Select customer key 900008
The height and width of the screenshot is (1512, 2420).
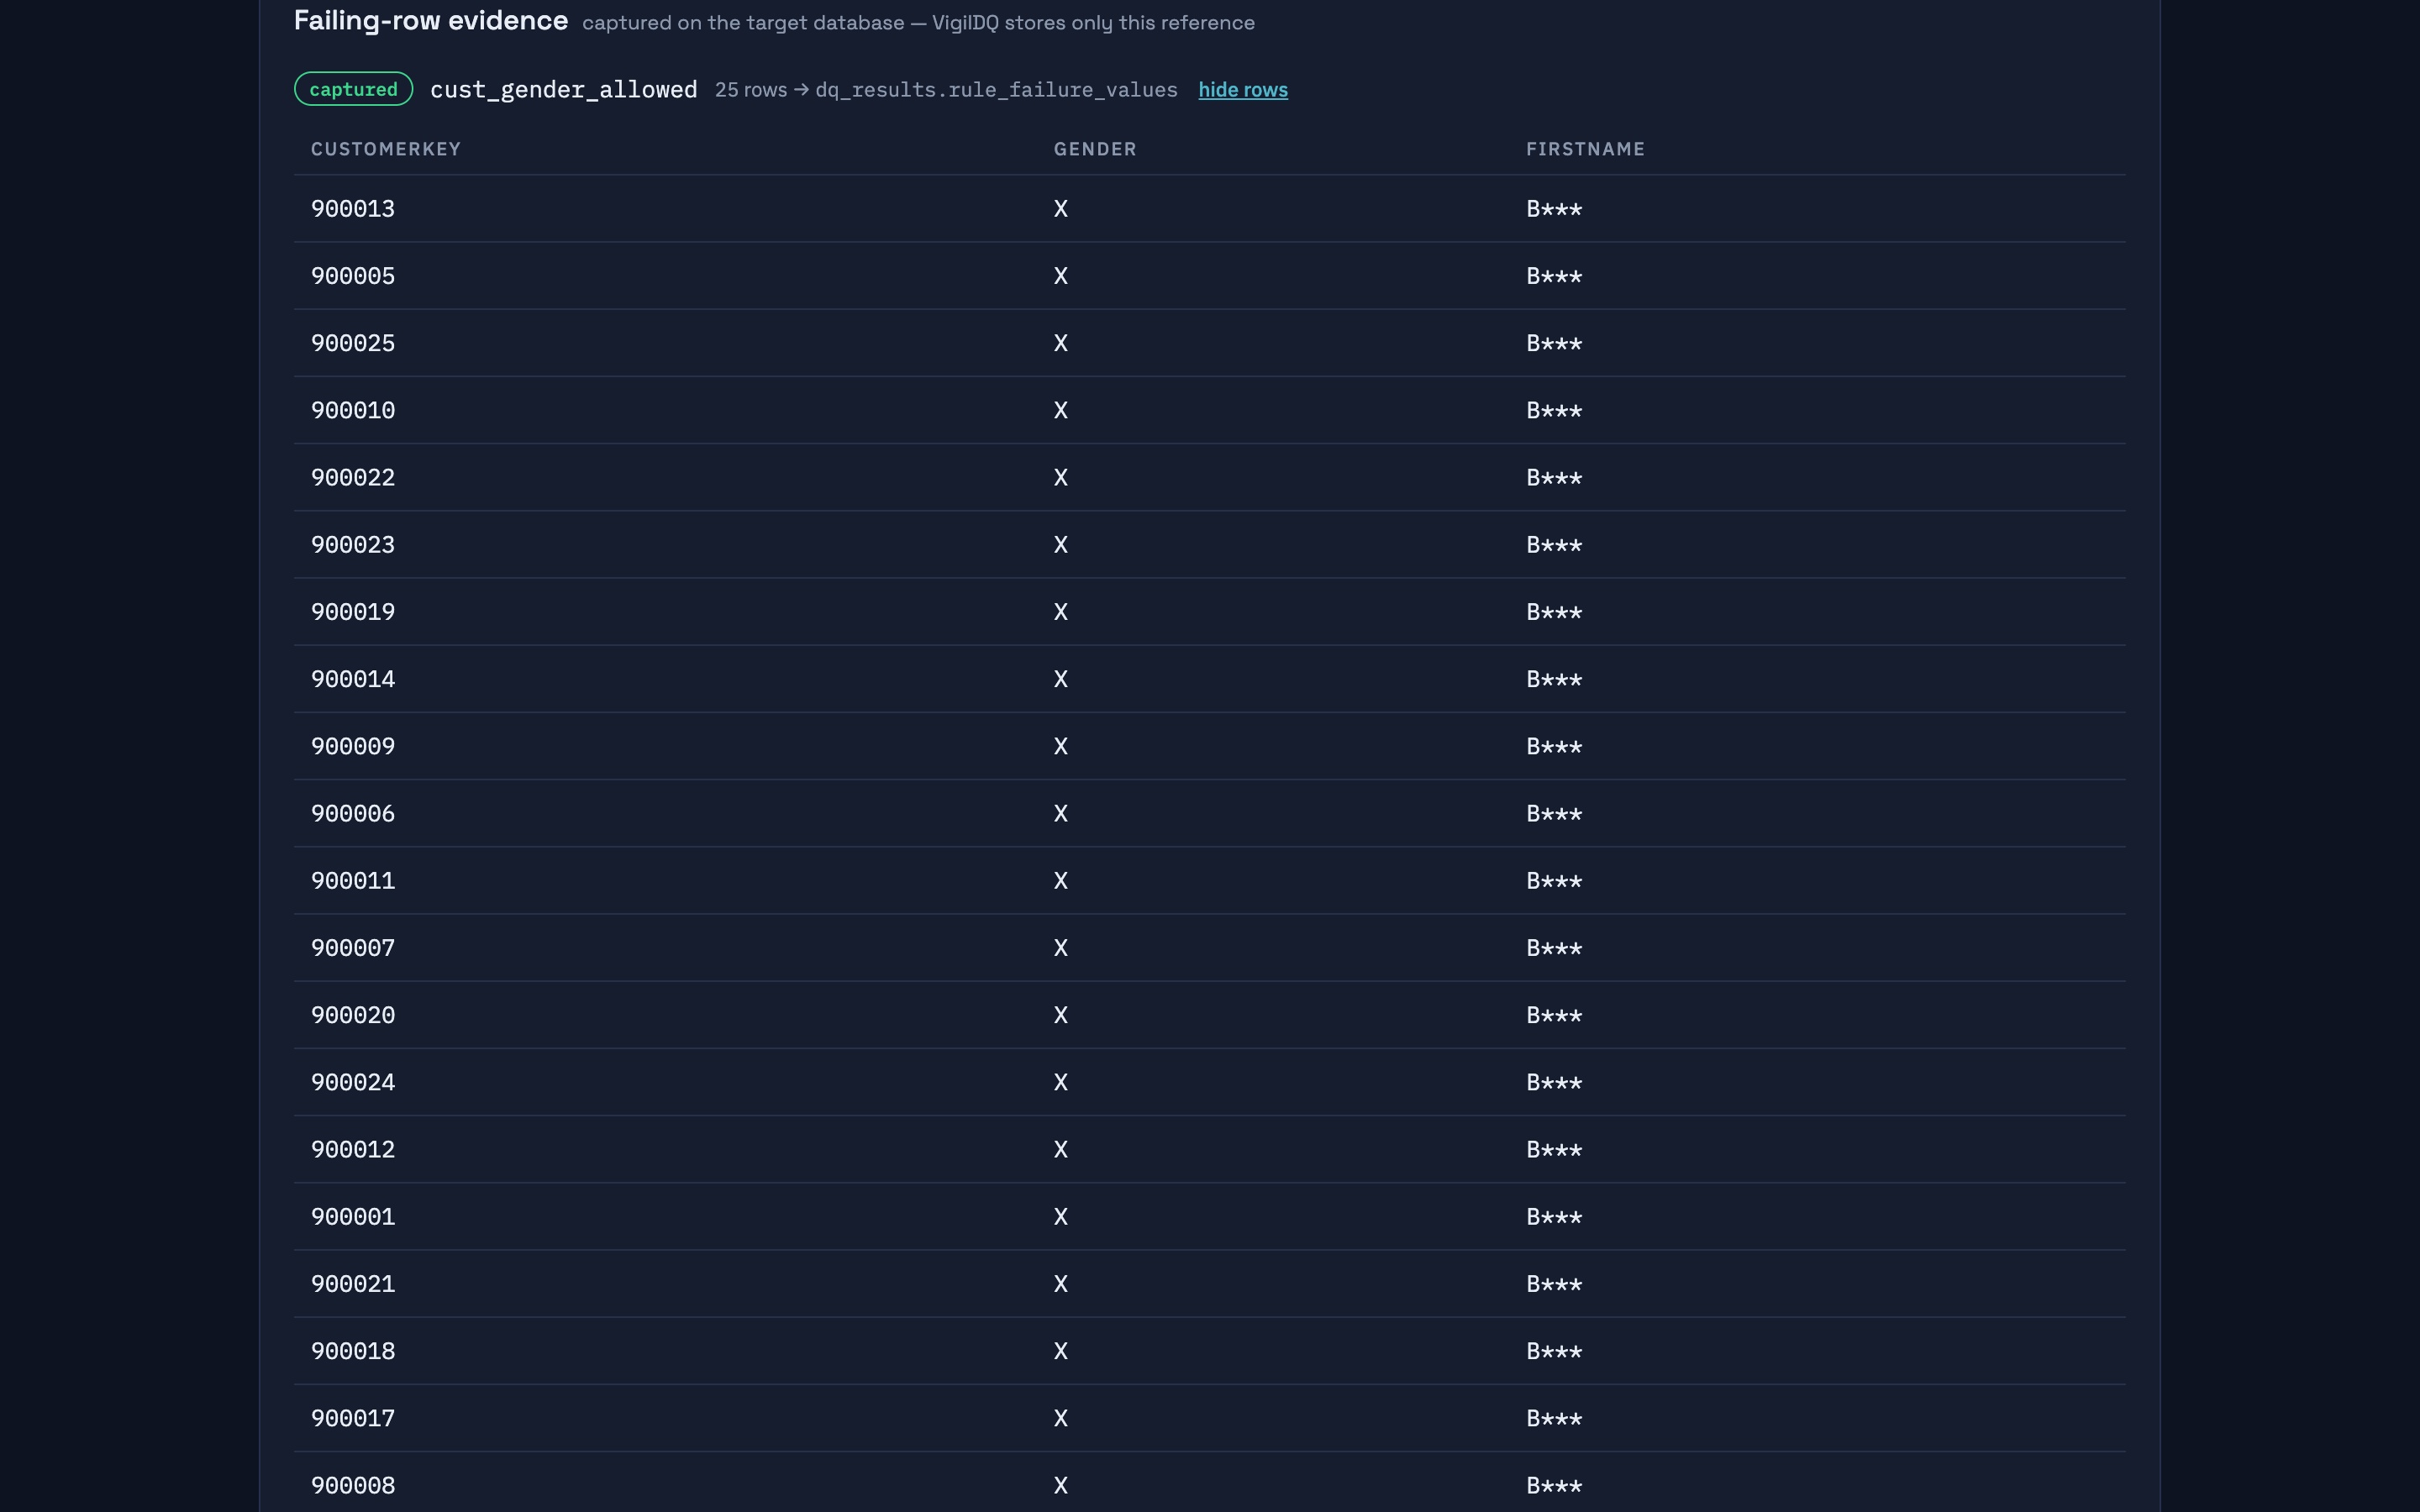pos(353,1486)
